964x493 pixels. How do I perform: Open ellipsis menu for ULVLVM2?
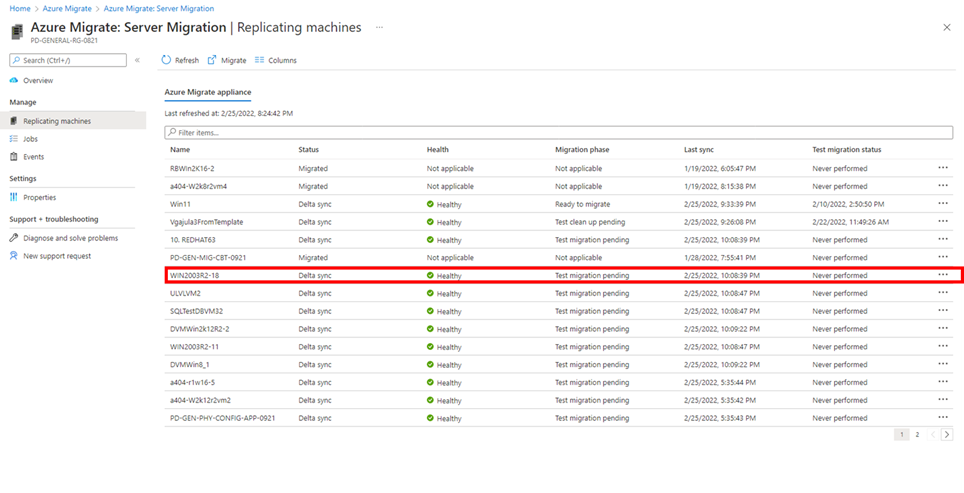tap(943, 293)
